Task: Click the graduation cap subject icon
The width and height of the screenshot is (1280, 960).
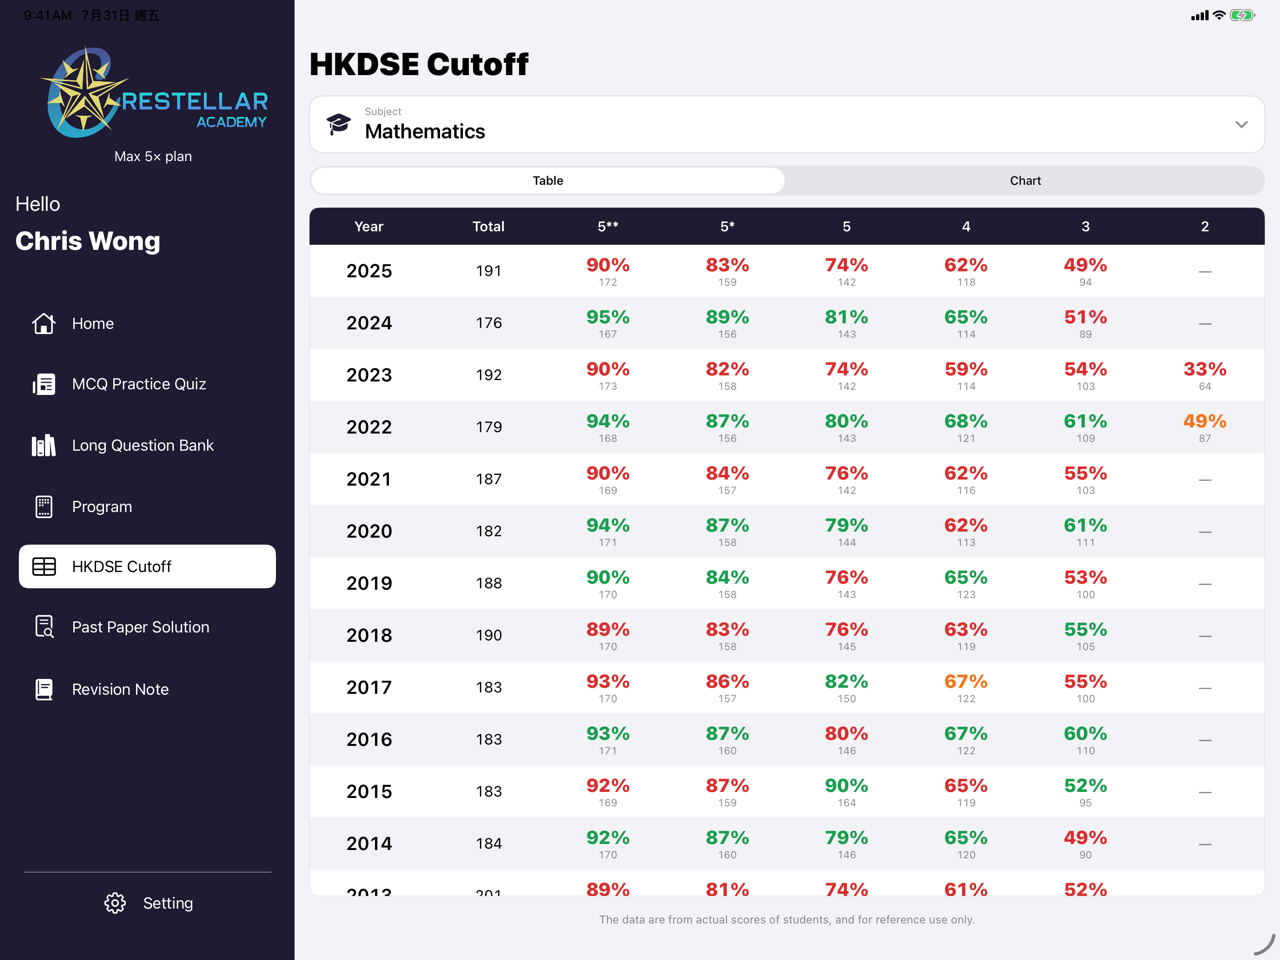Action: (339, 124)
